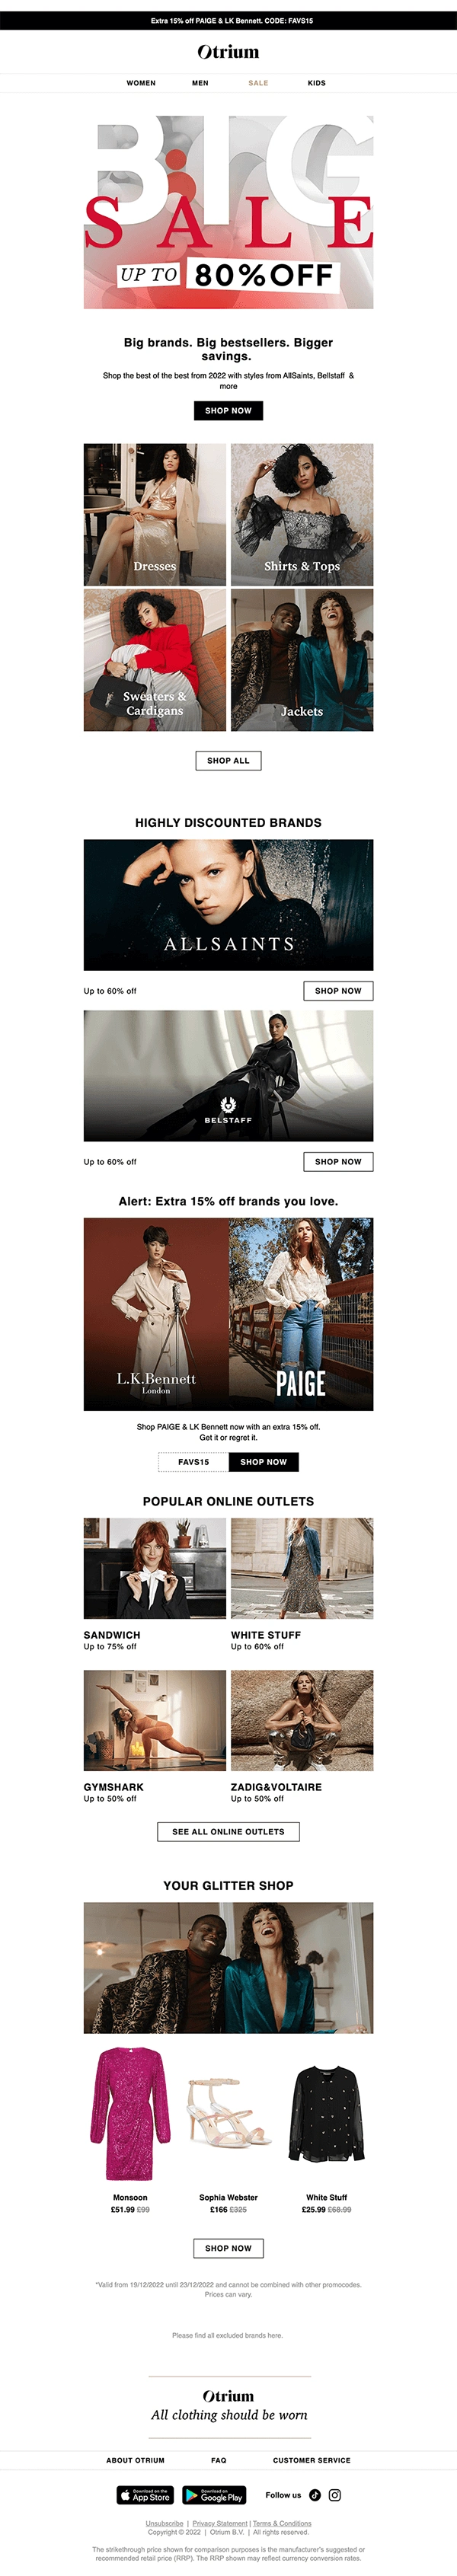Select the SALE menu item

(258, 83)
